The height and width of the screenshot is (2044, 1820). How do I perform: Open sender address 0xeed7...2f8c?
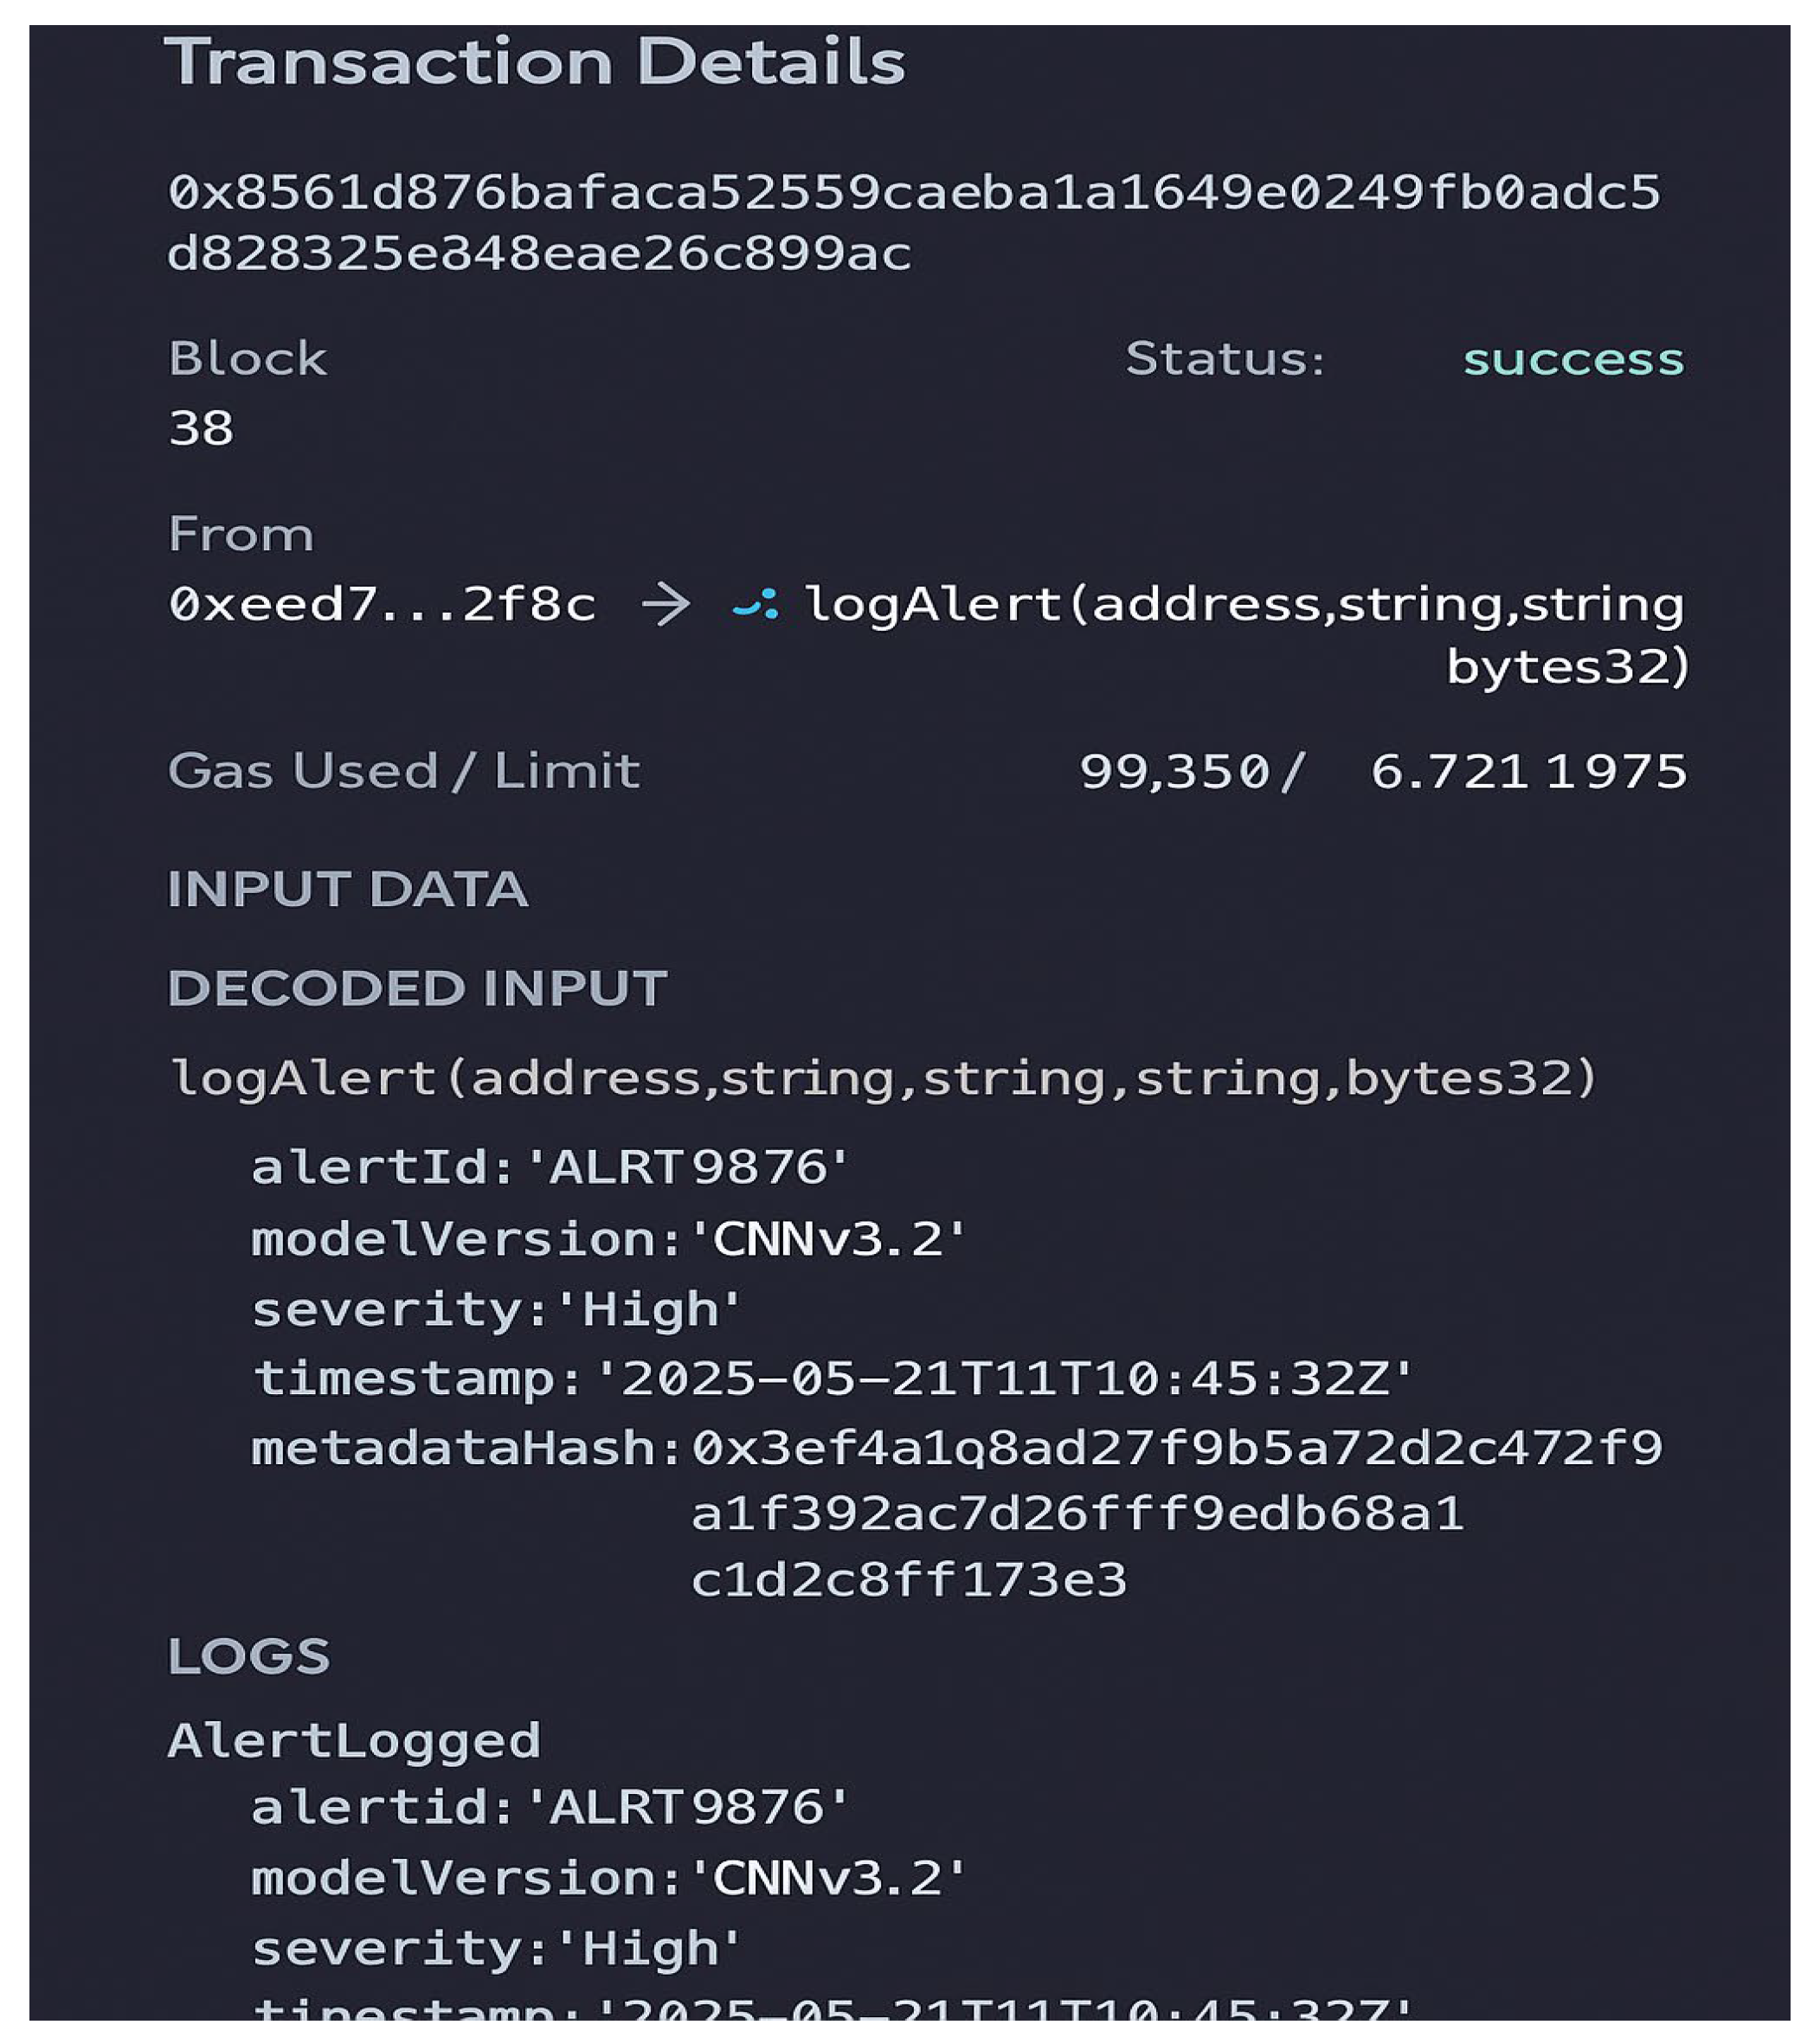click(x=382, y=604)
